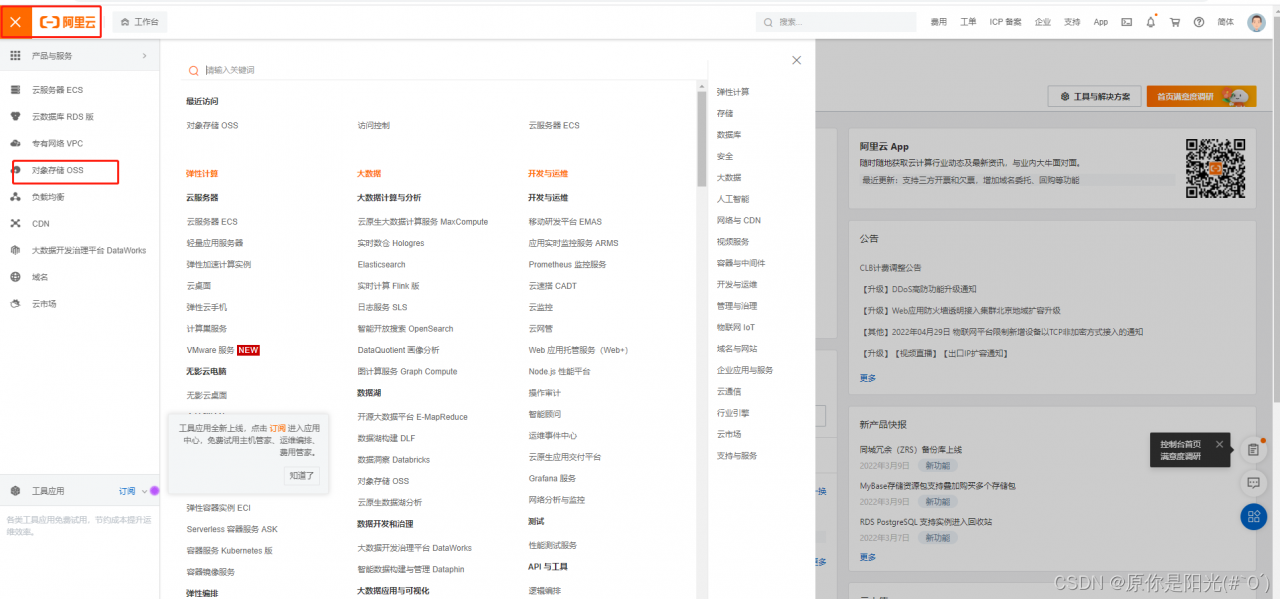Open help using the question mark icon
This screenshot has height=599, width=1280.
1199,21
